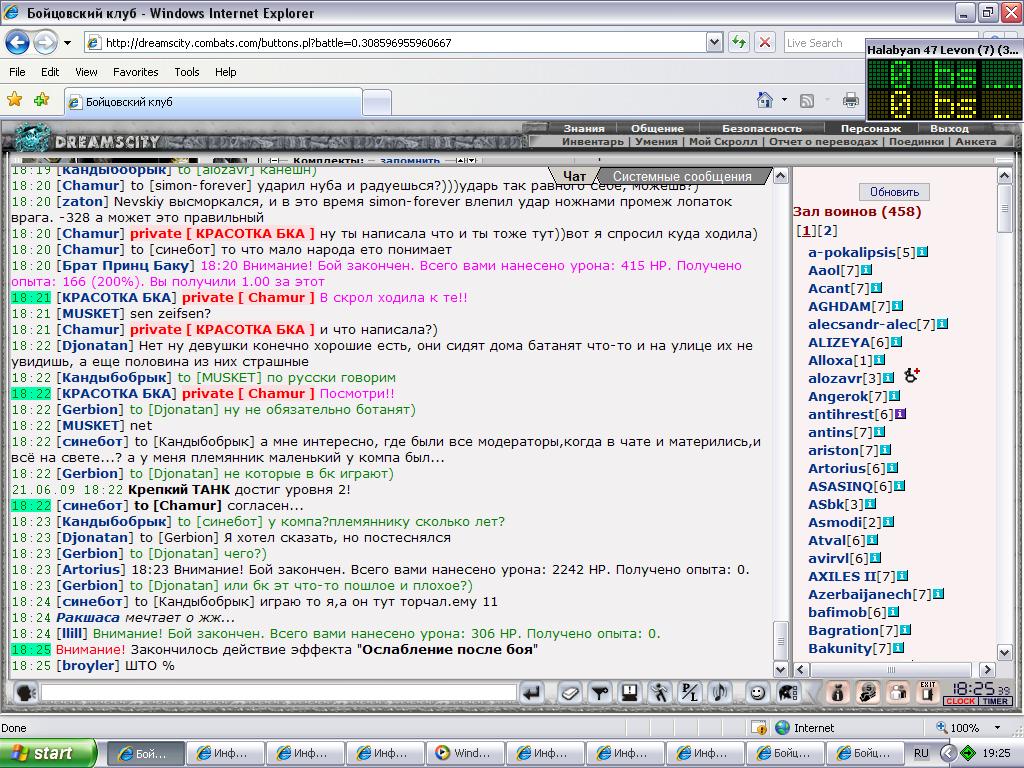Click the Обновить button
The width and height of the screenshot is (1024, 768).
894,192
